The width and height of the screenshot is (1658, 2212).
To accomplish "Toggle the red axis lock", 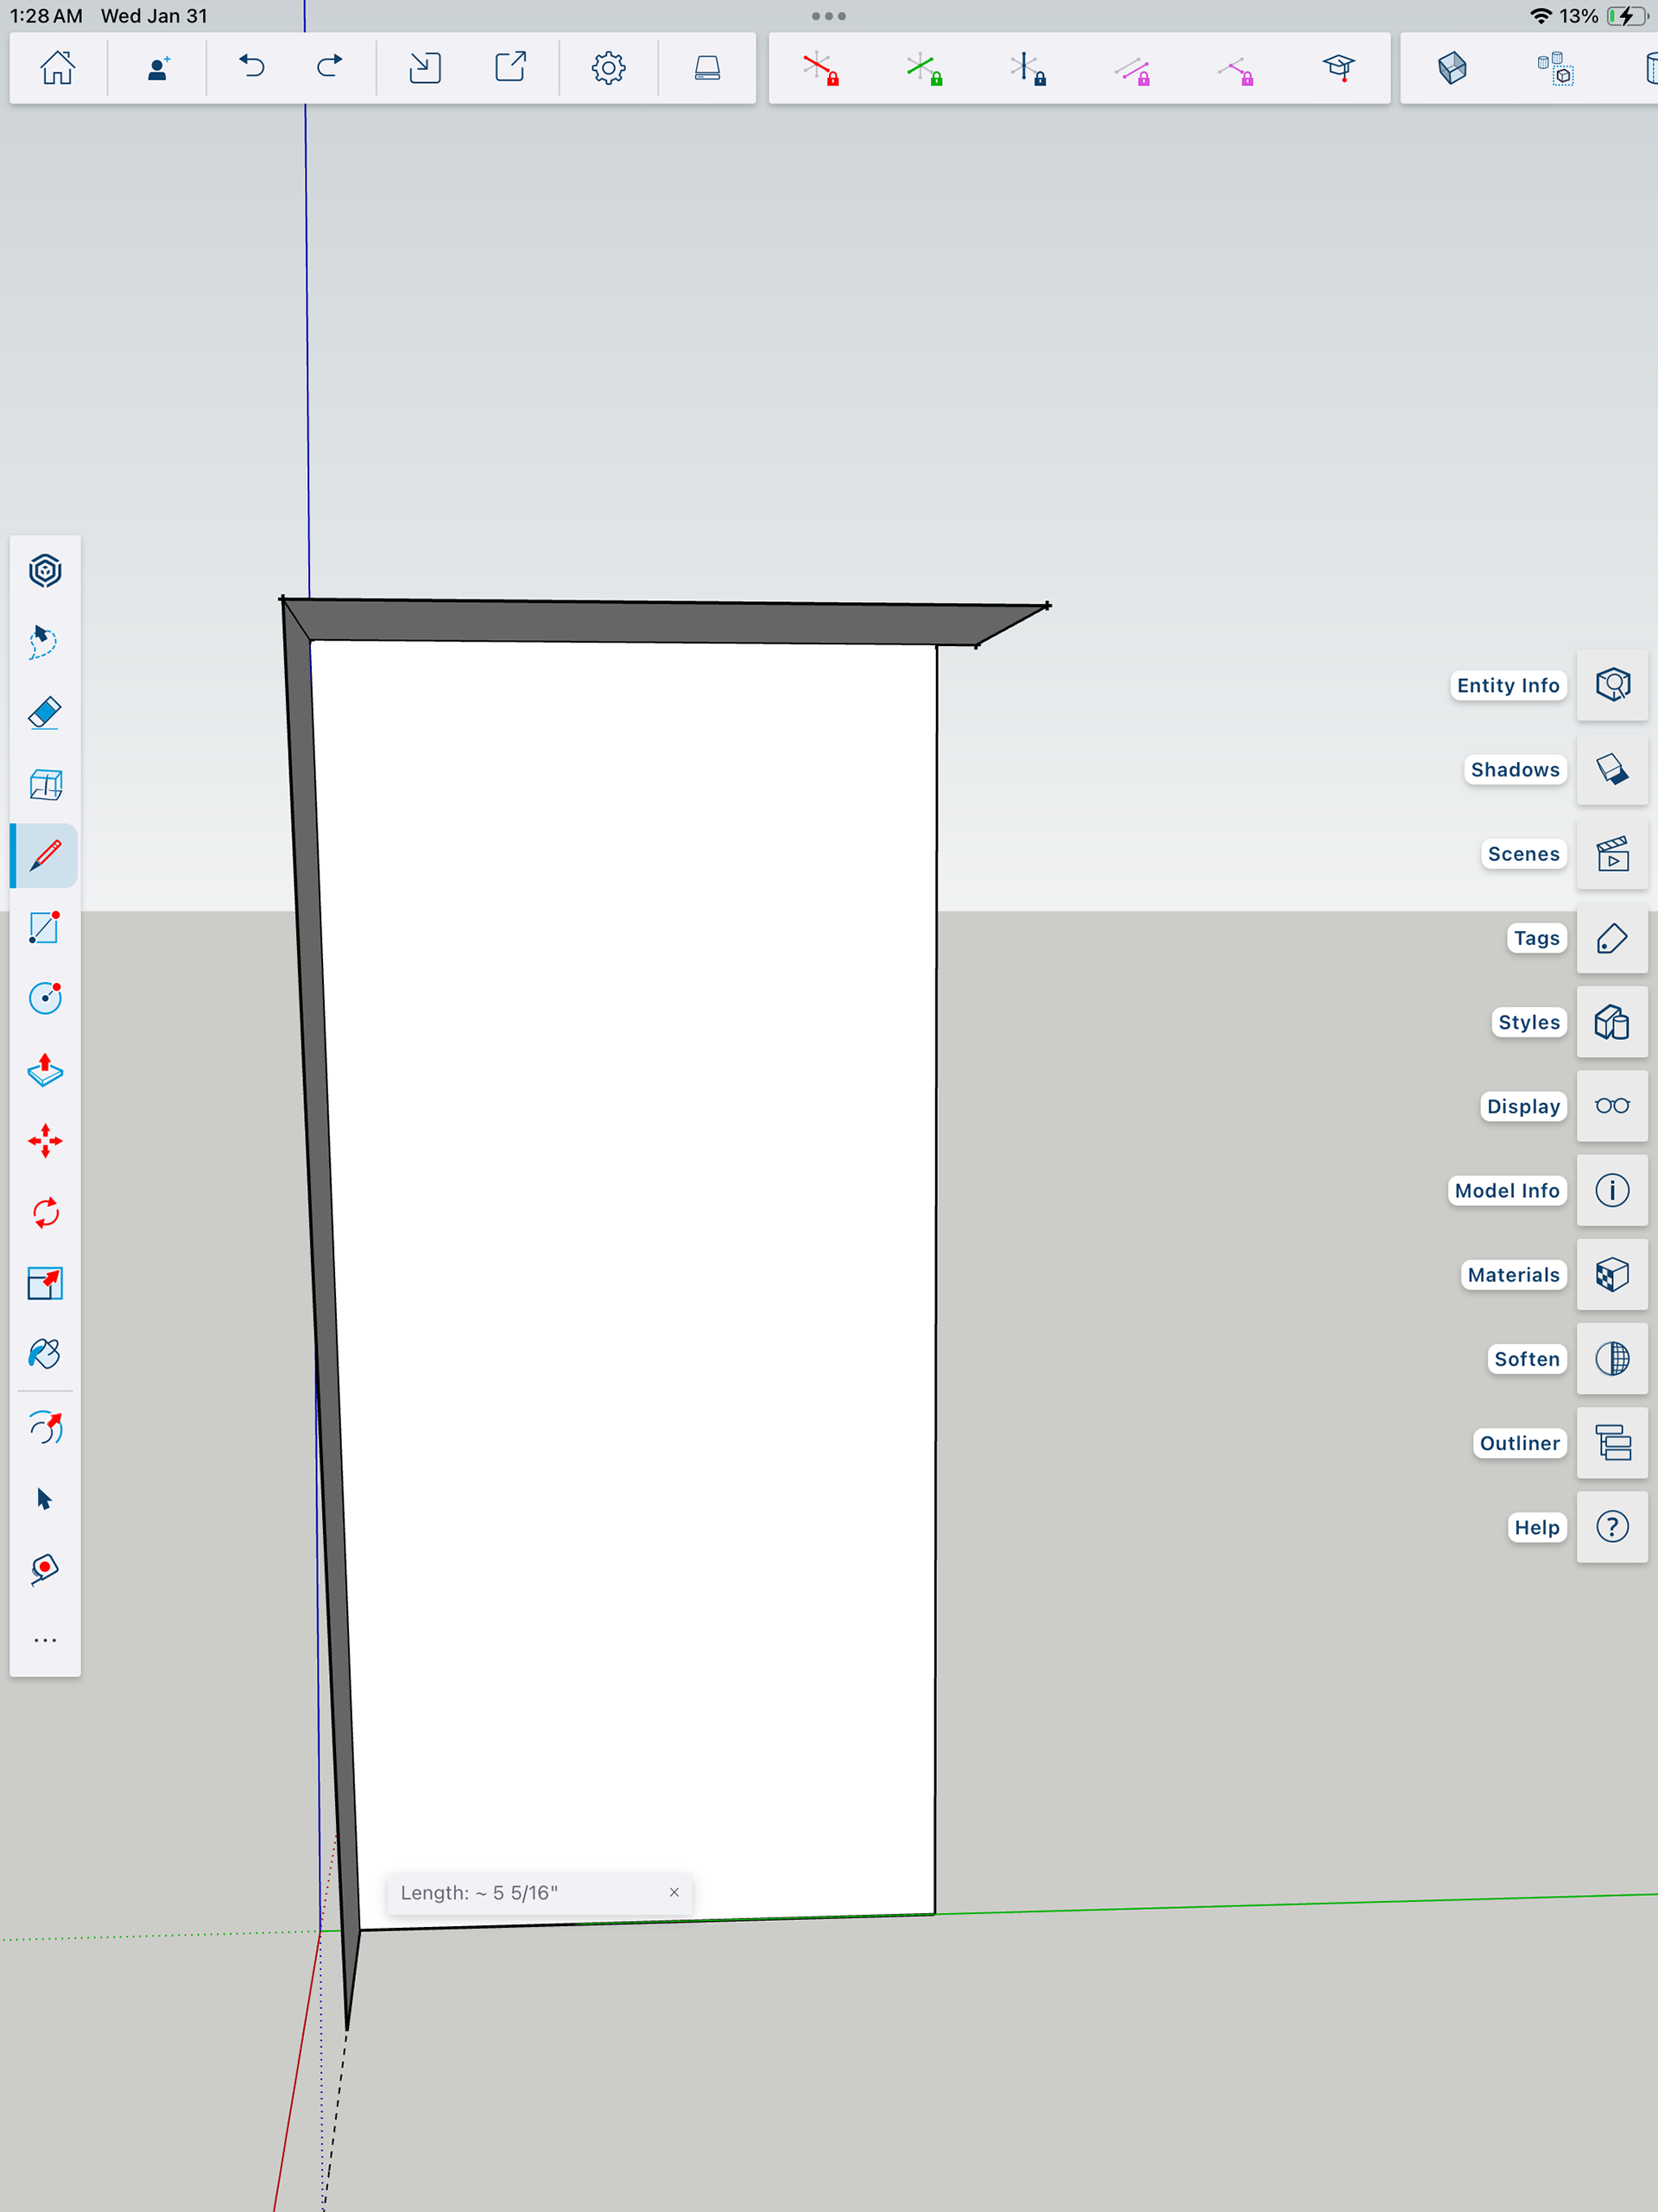I will (821, 68).
